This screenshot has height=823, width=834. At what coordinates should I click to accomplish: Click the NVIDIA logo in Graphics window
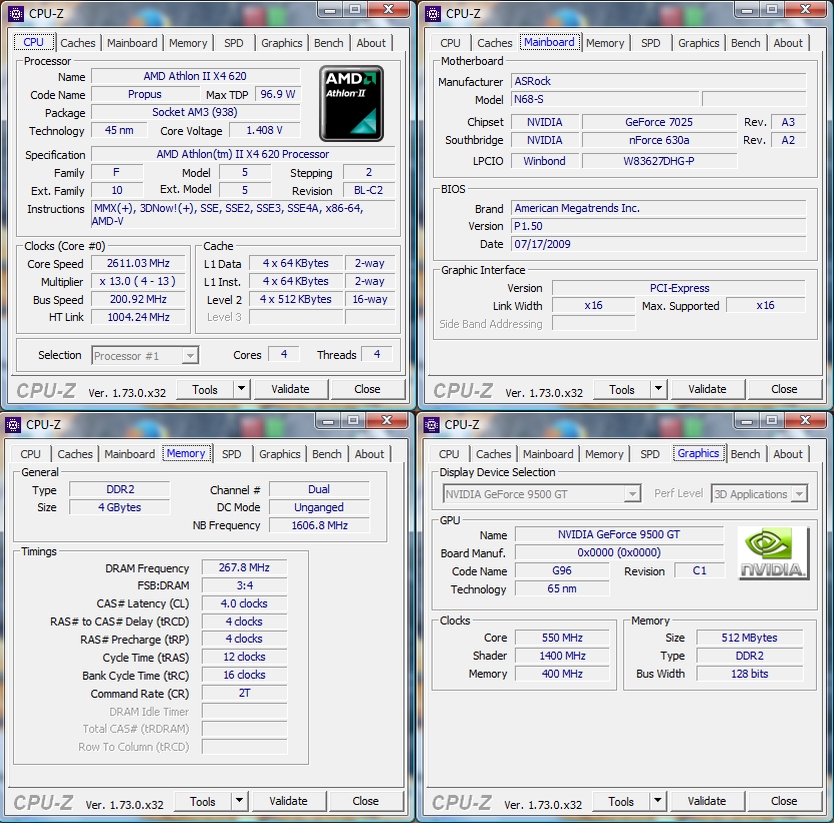tap(774, 553)
